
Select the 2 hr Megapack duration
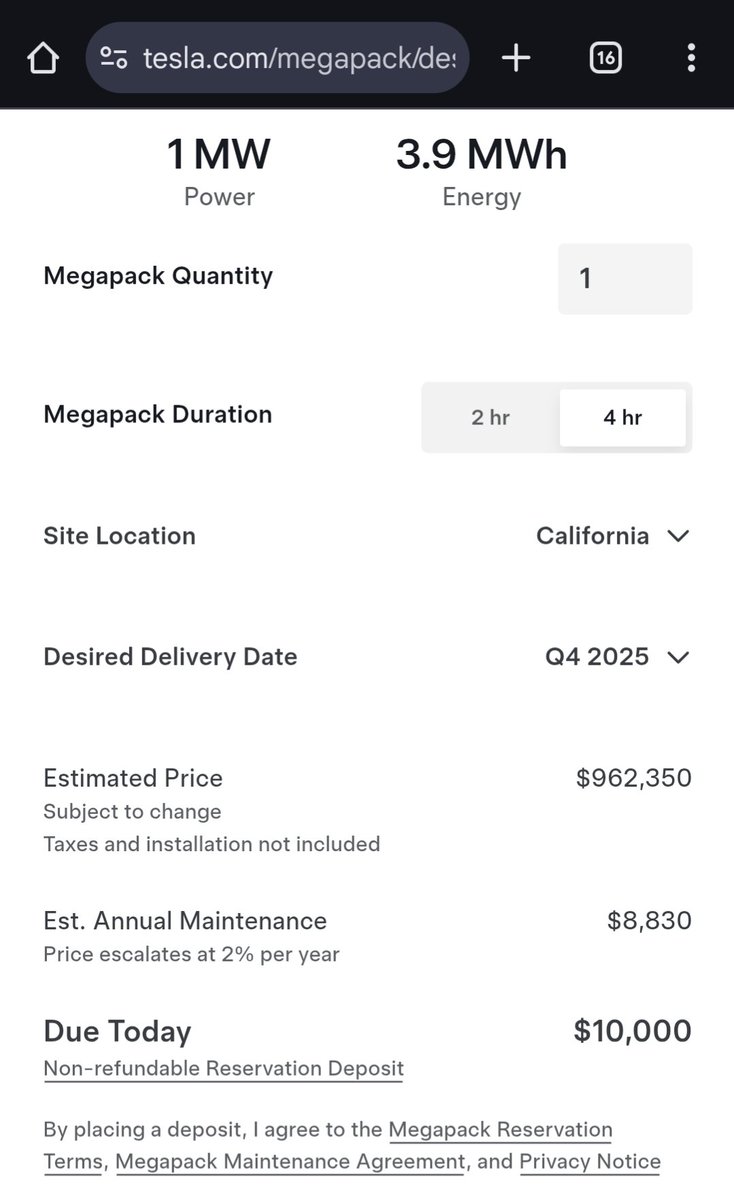coord(490,417)
